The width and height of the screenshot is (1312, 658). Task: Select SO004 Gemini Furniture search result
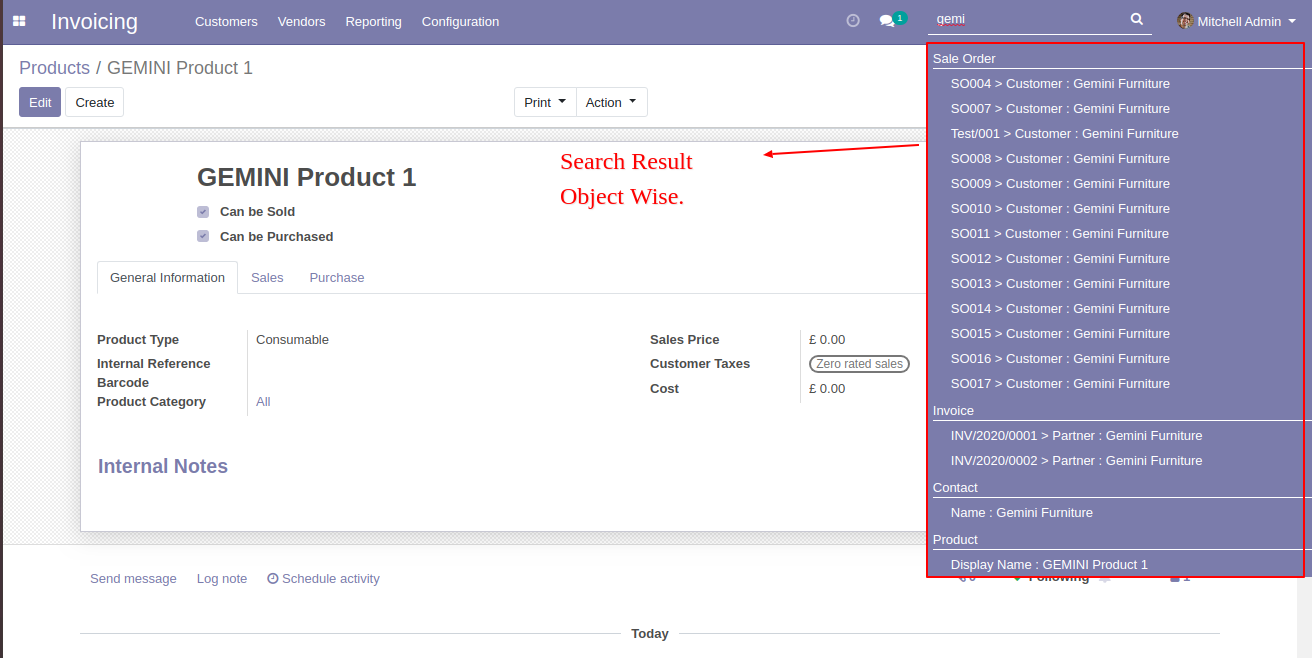pos(1059,84)
